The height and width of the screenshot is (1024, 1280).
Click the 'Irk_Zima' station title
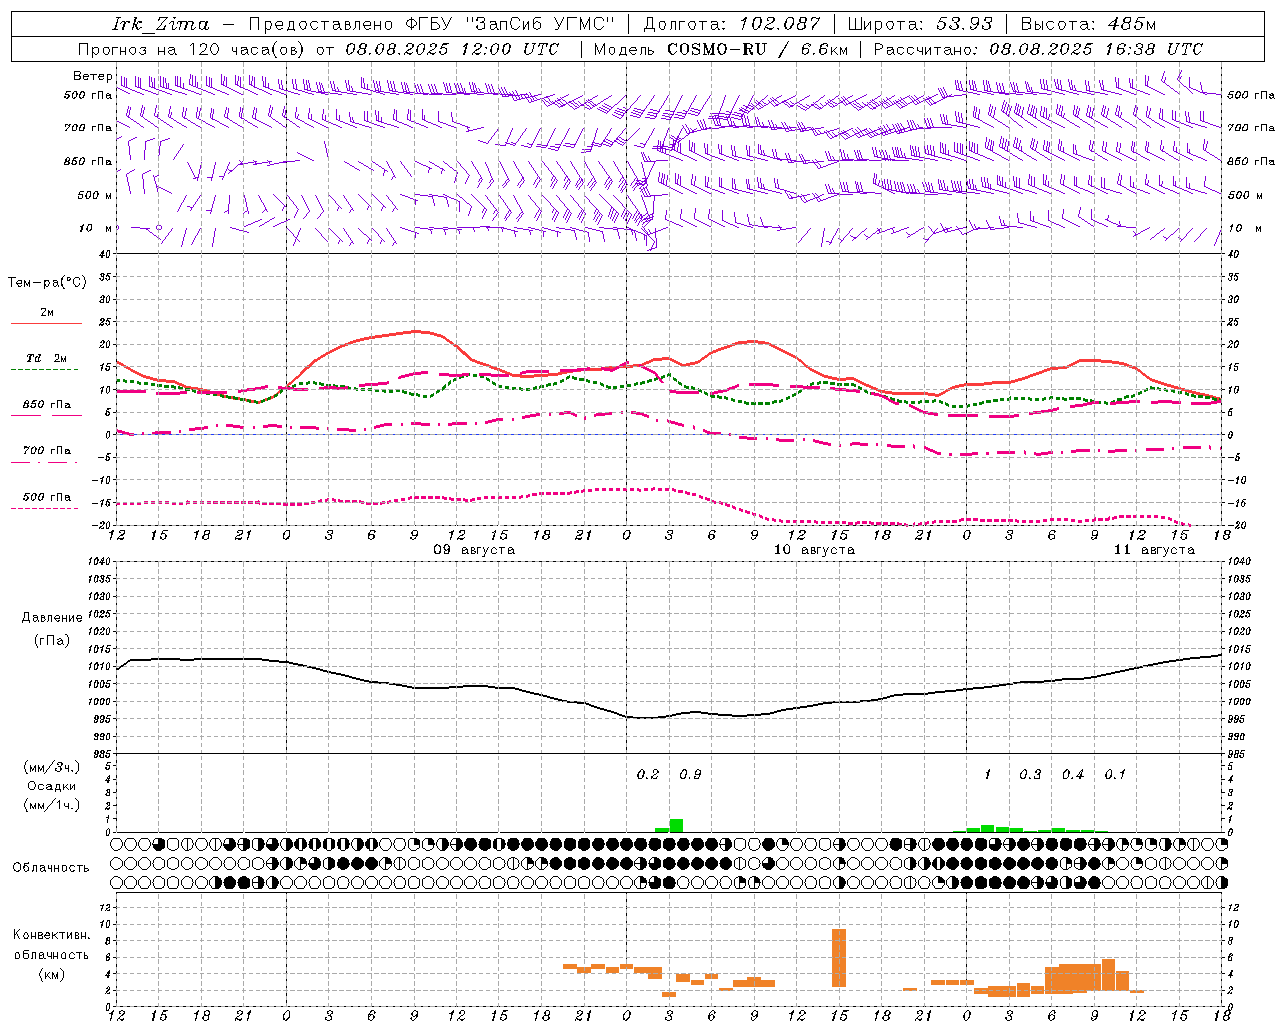click(161, 24)
